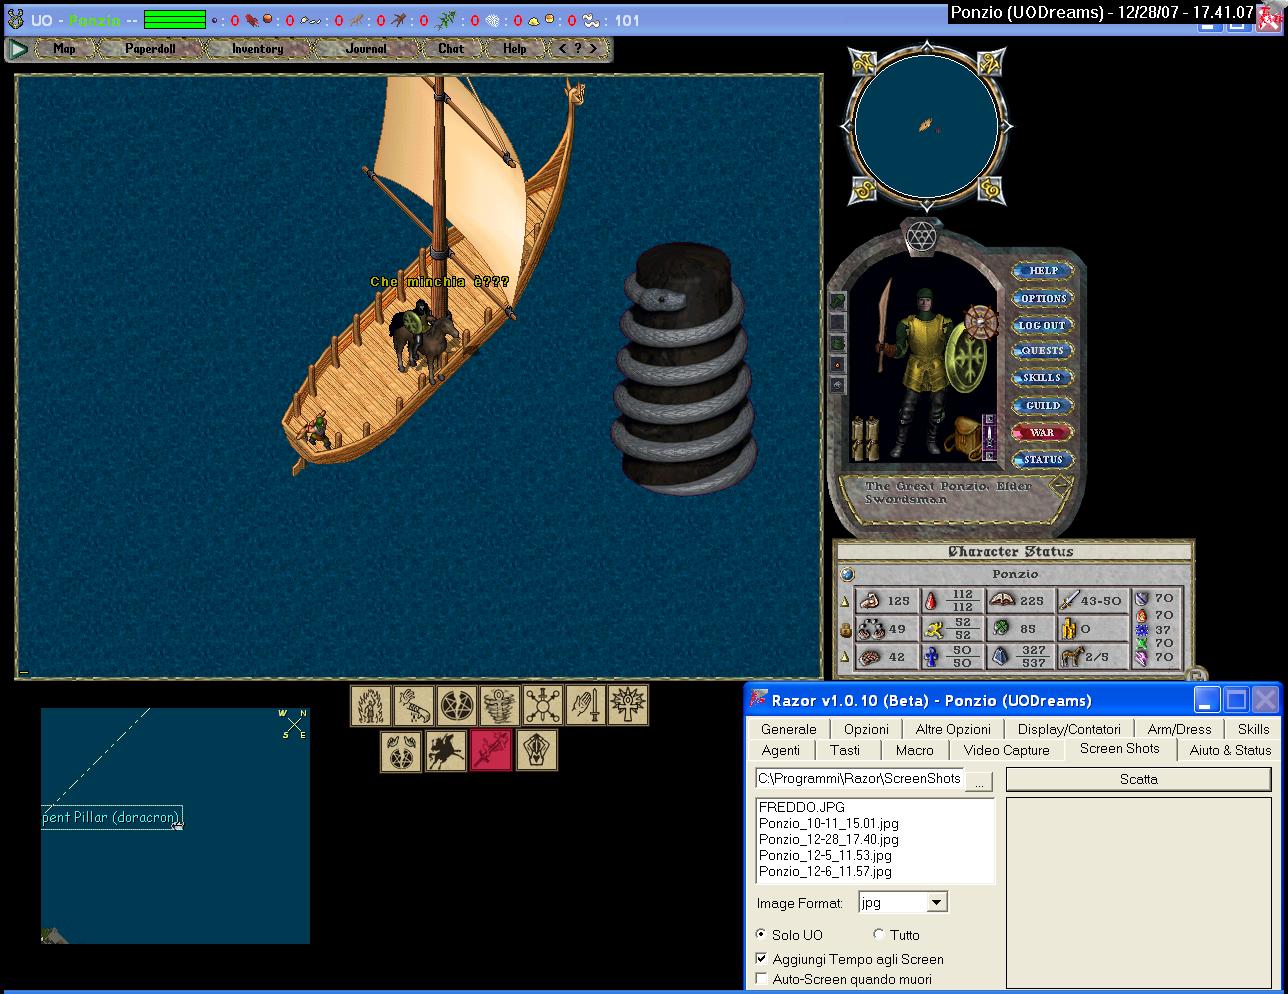
Task: Click the green arrow on the menu bar
Action: (x=18, y=48)
